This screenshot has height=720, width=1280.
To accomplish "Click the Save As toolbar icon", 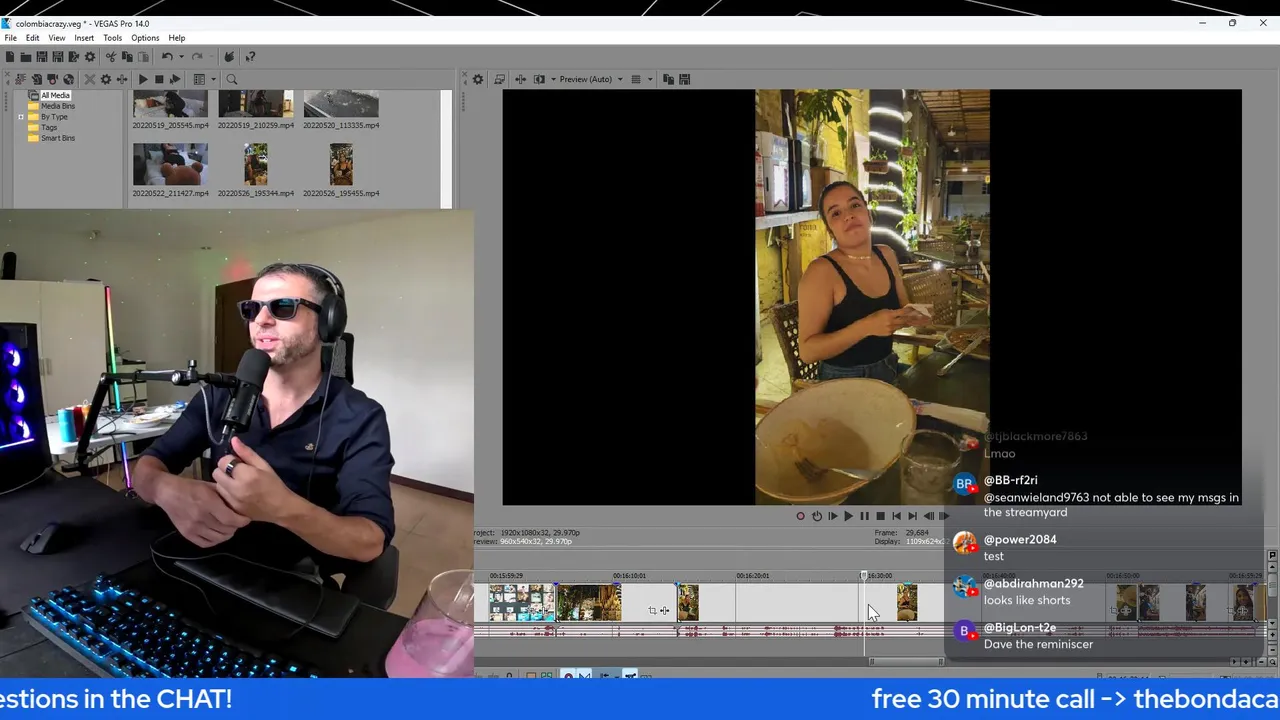I will coord(58,57).
